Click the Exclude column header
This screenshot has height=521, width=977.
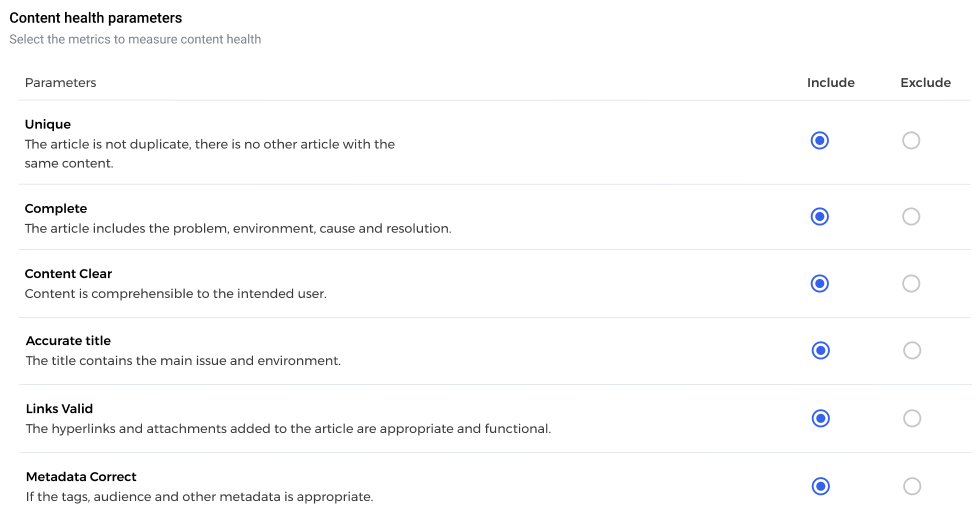tap(925, 83)
